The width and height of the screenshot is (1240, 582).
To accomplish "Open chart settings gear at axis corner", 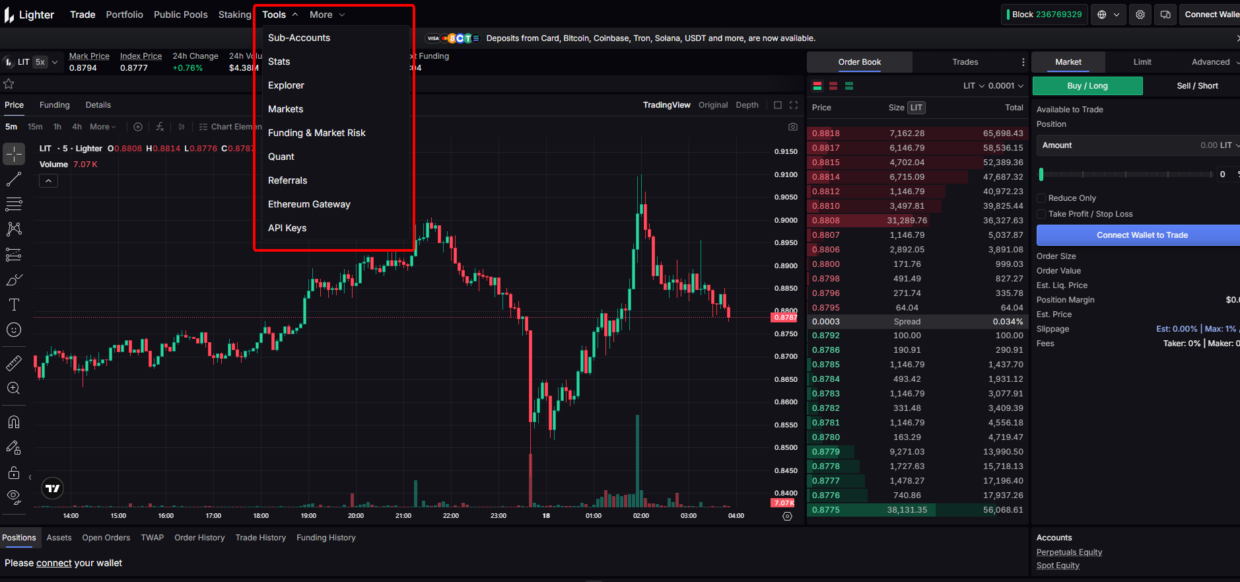I will pyautogui.click(x=787, y=516).
